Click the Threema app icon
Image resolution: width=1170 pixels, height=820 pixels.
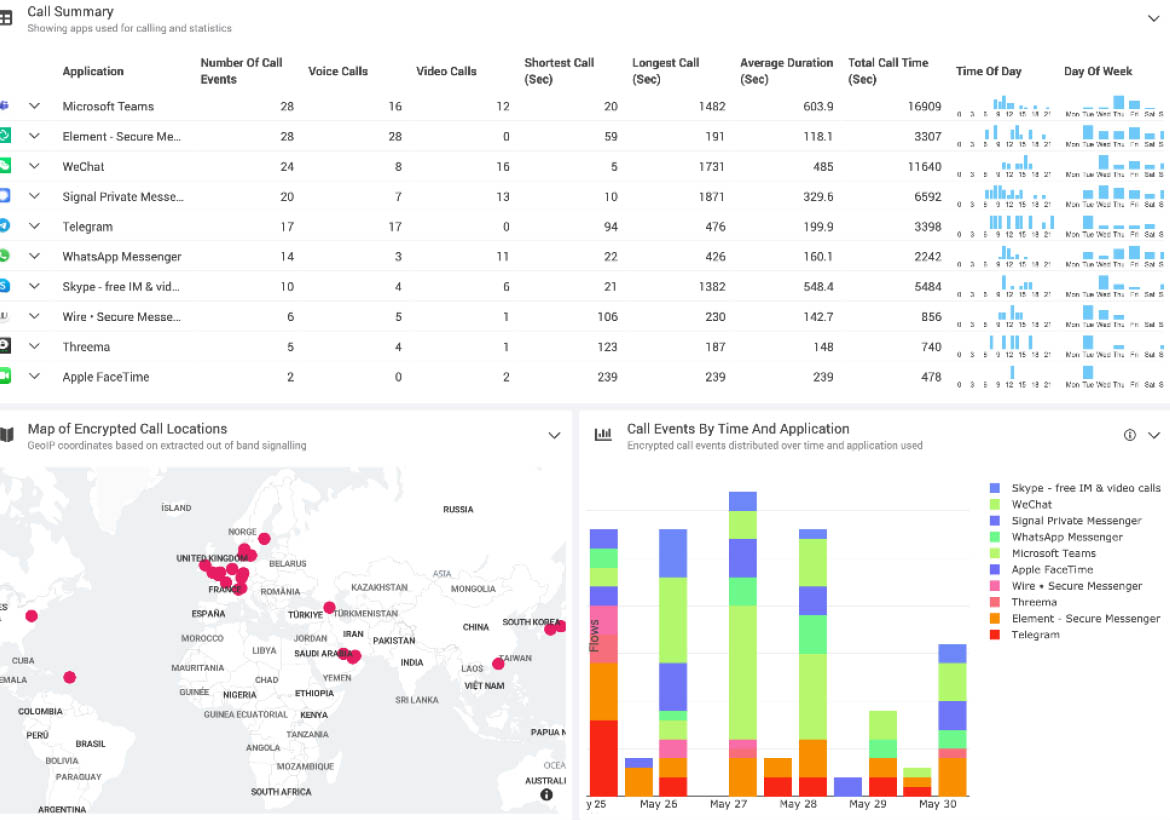4,346
